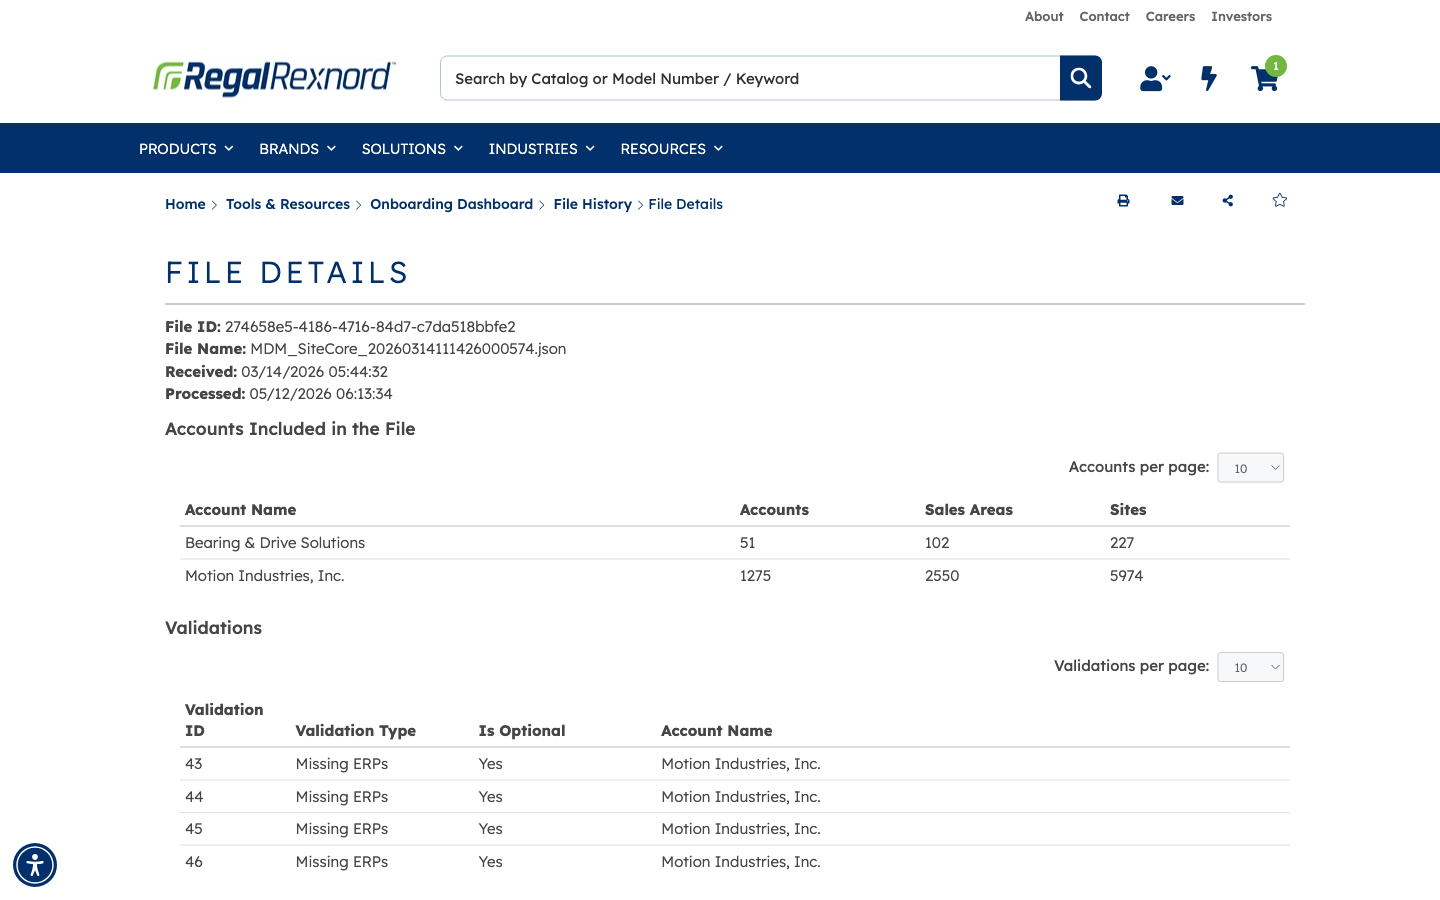Click the print page icon
1440x900 pixels.
[1123, 201]
